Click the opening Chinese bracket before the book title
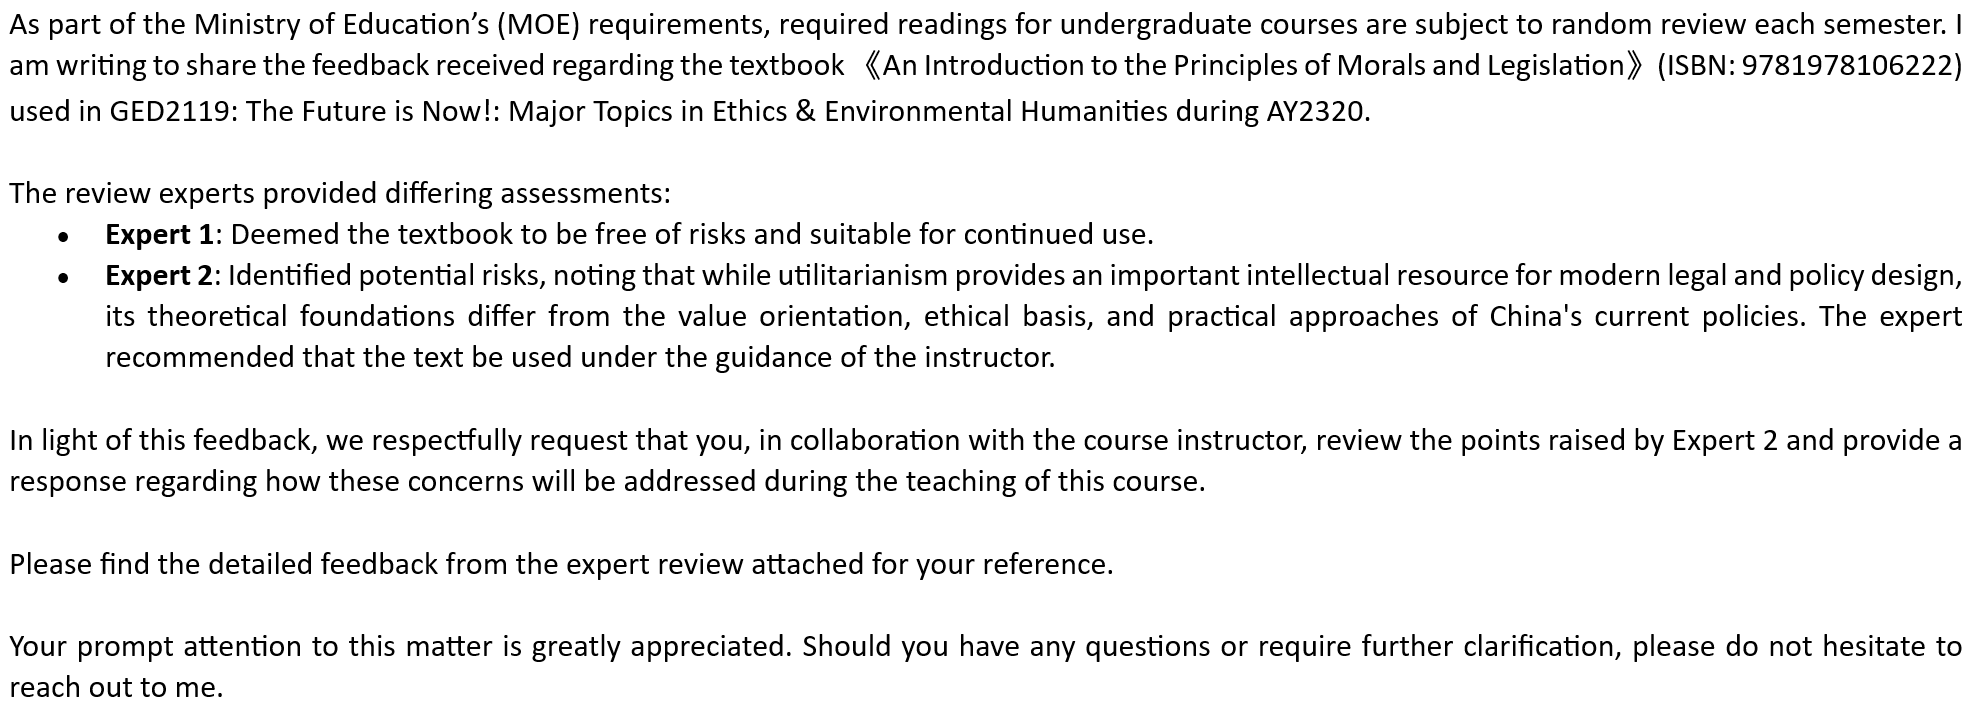The height and width of the screenshot is (707, 1983). point(869,66)
